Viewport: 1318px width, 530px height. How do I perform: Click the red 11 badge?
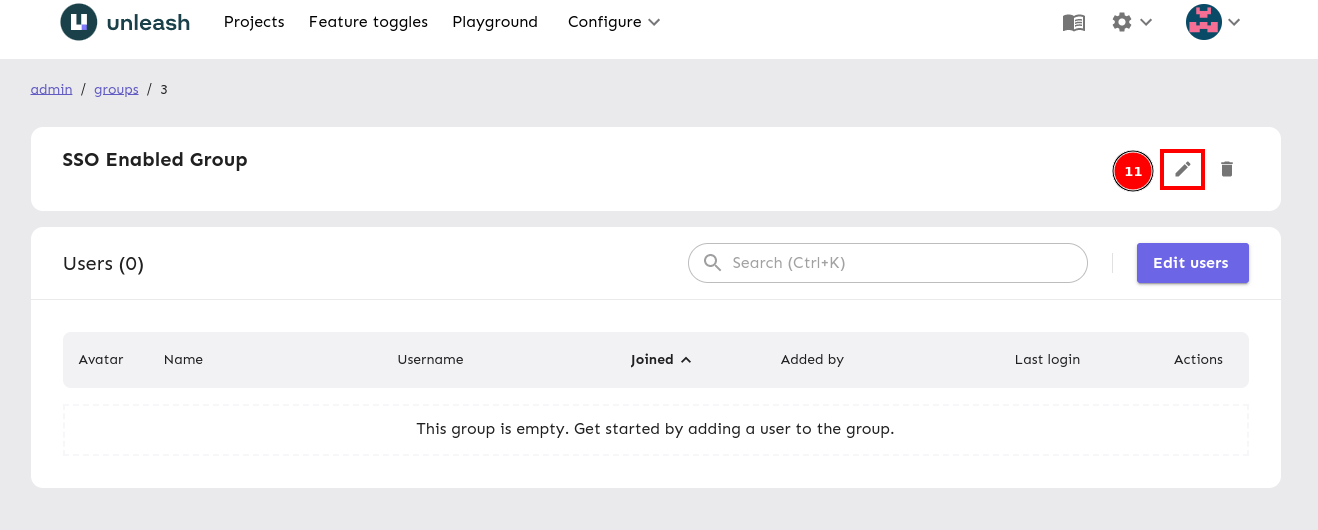1133,172
